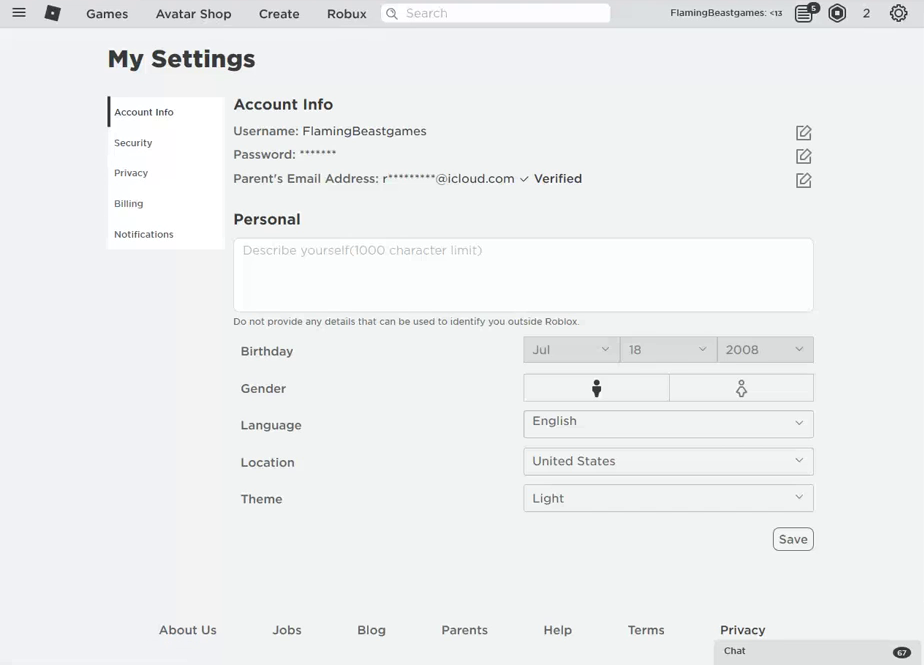Open the birthday year dropdown

(x=765, y=350)
